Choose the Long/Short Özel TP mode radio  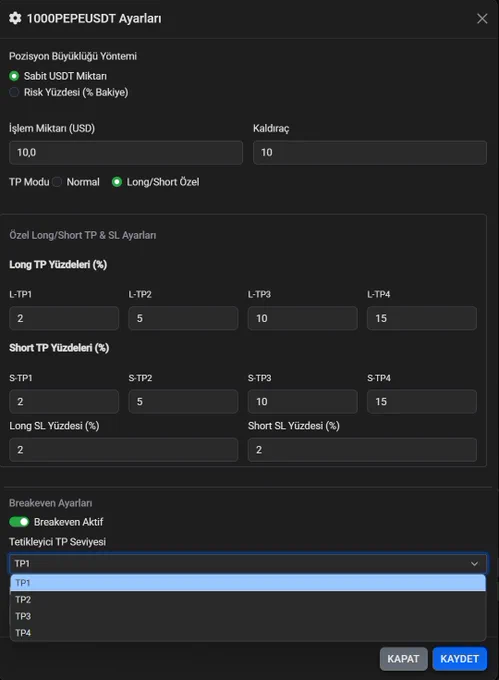coord(117,182)
